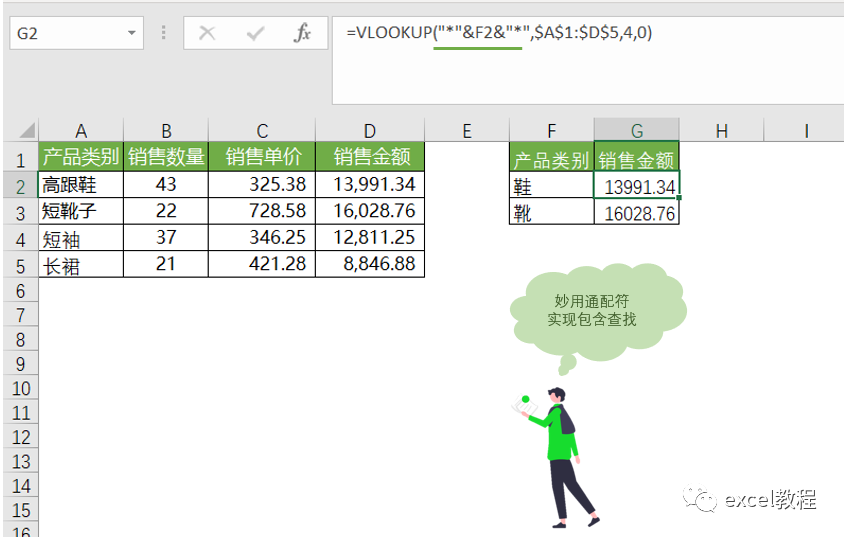Image resolution: width=844 pixels, height=537 pixels.
Task: Select row 5 header
Action: (20, 265)
